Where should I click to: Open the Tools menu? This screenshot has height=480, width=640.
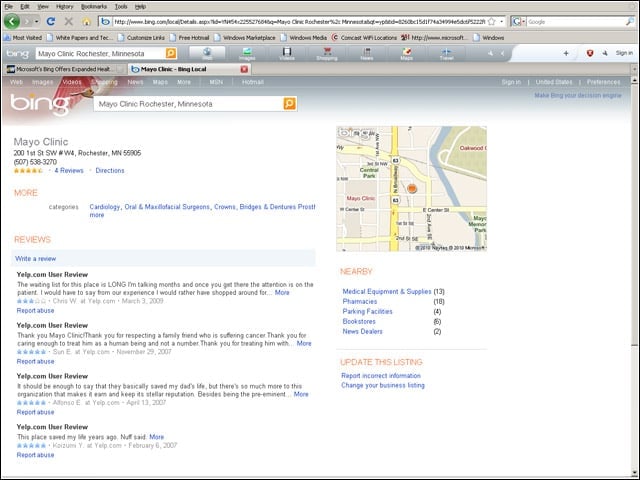tap(121, 7)
